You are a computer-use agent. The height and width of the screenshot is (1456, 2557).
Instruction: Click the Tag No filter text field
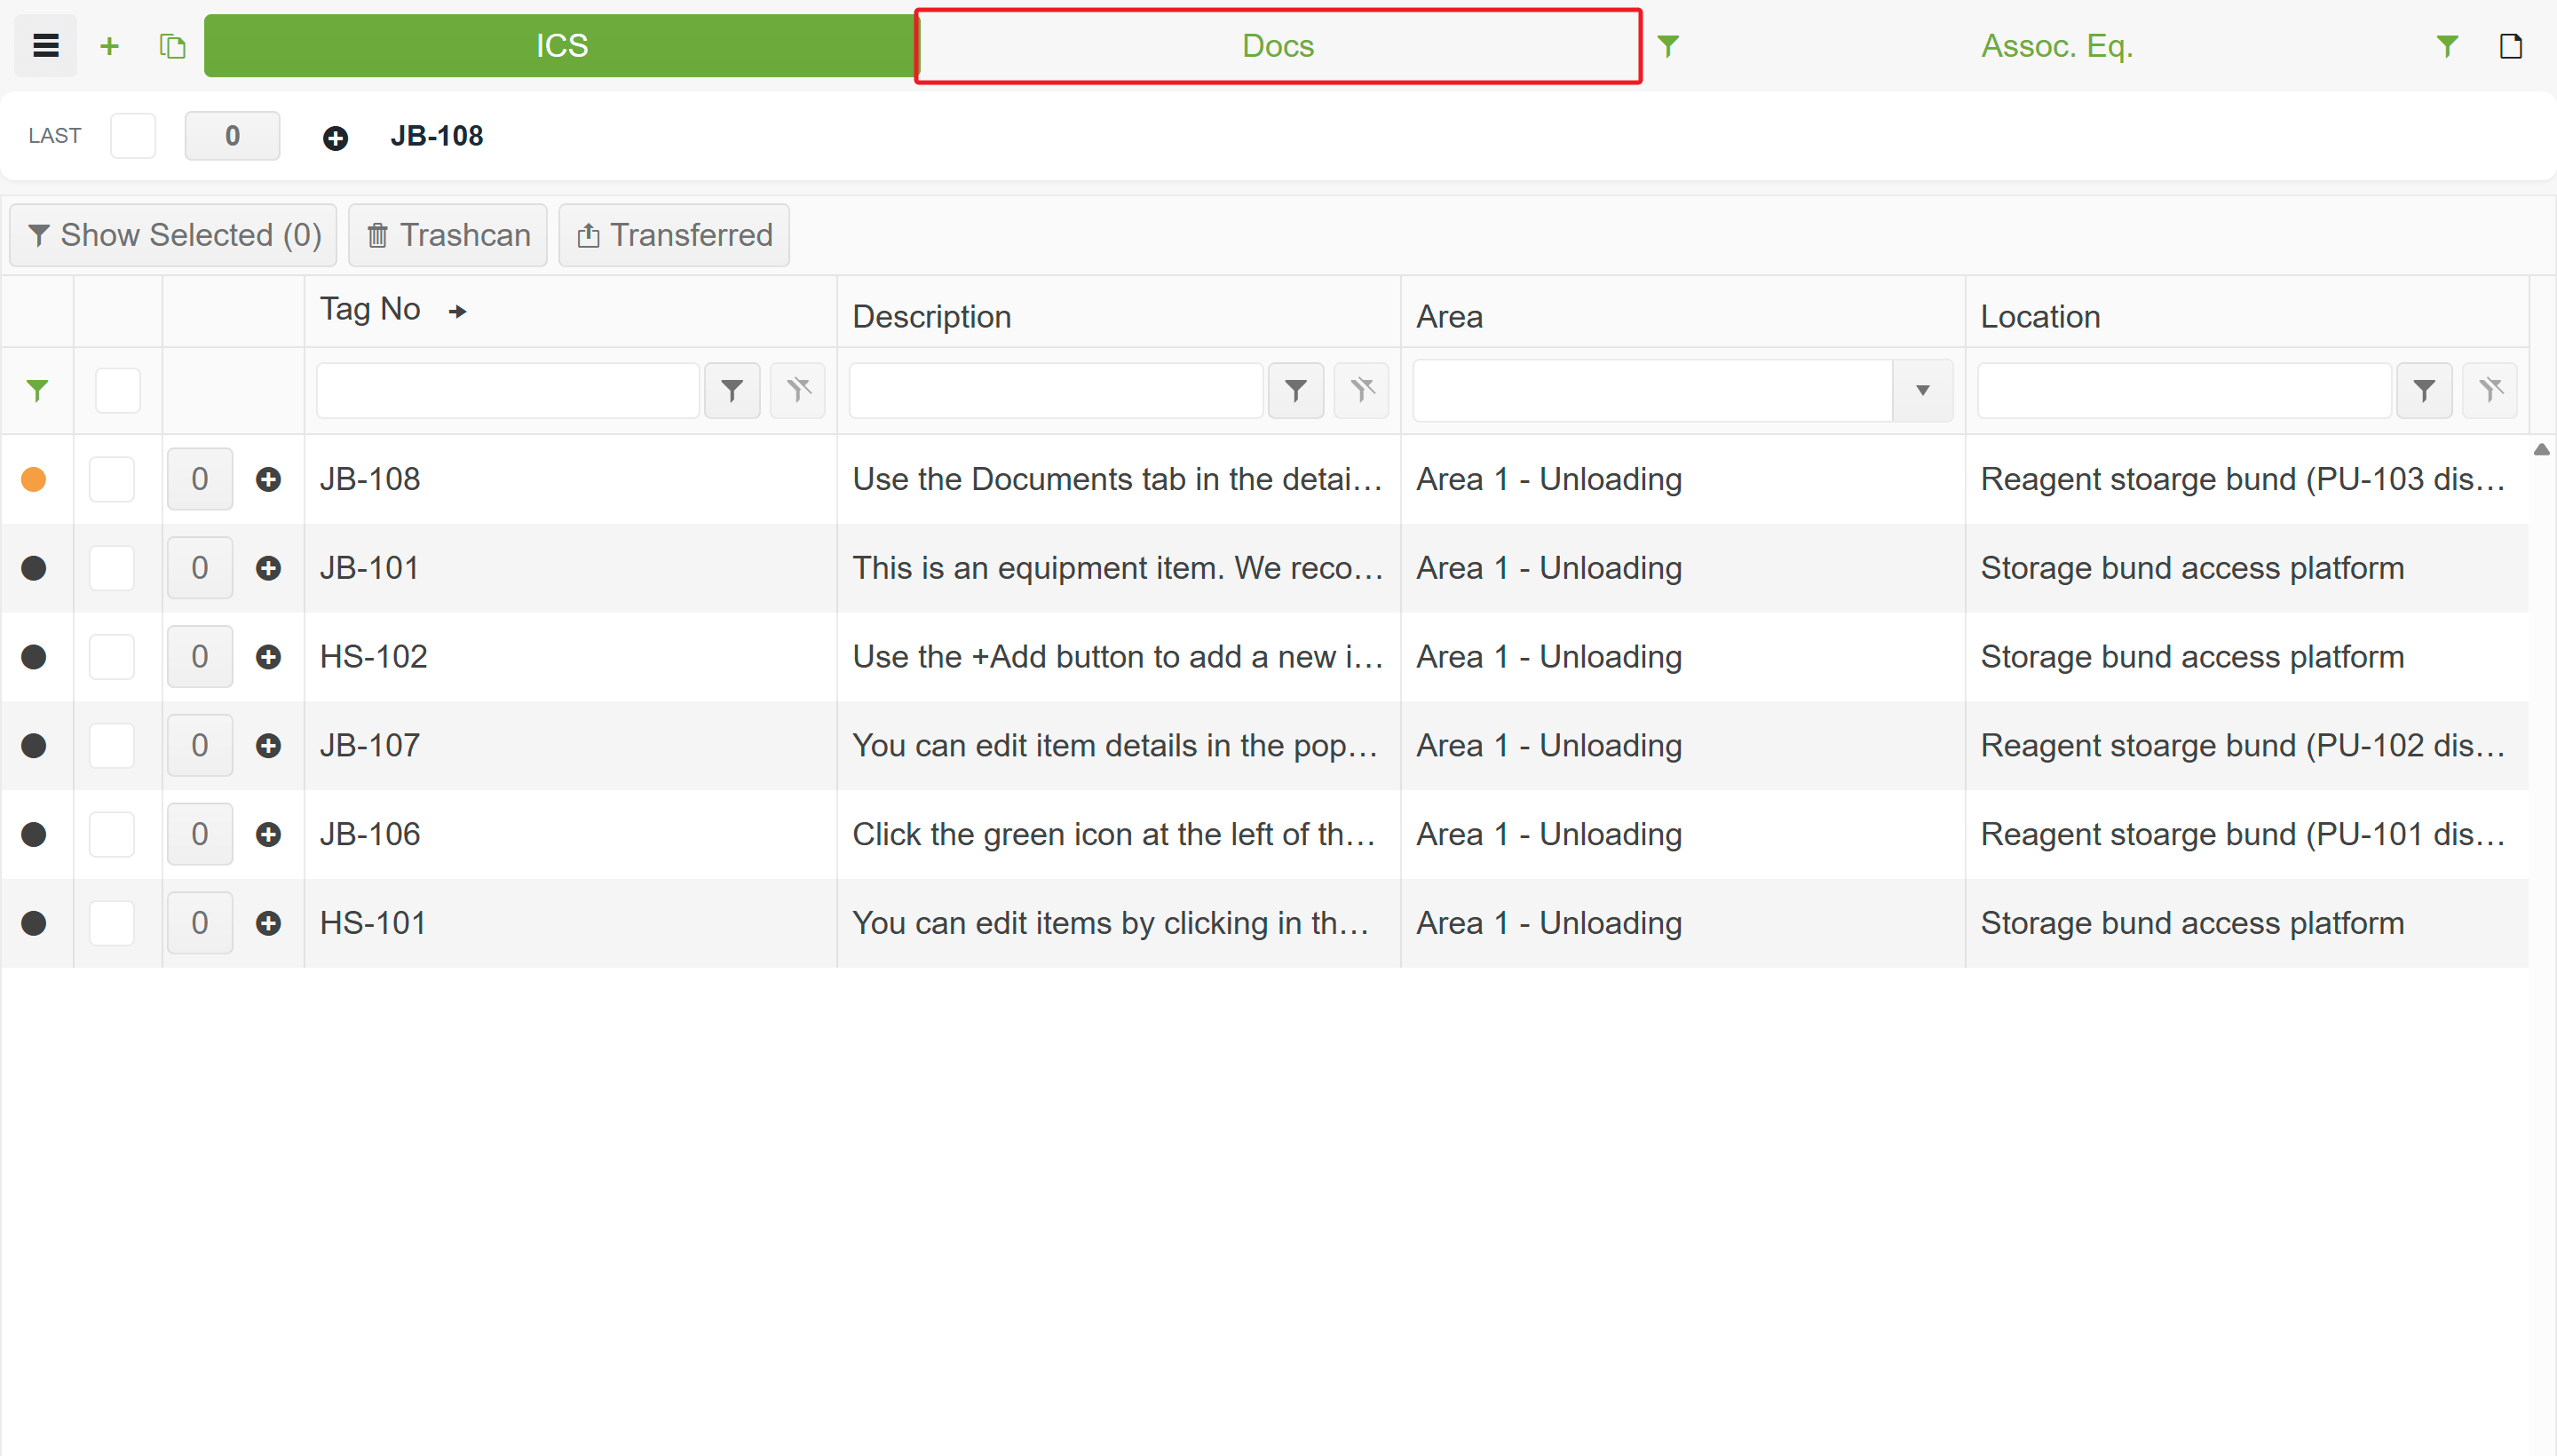pyautogui.click(x=508, y=390)
